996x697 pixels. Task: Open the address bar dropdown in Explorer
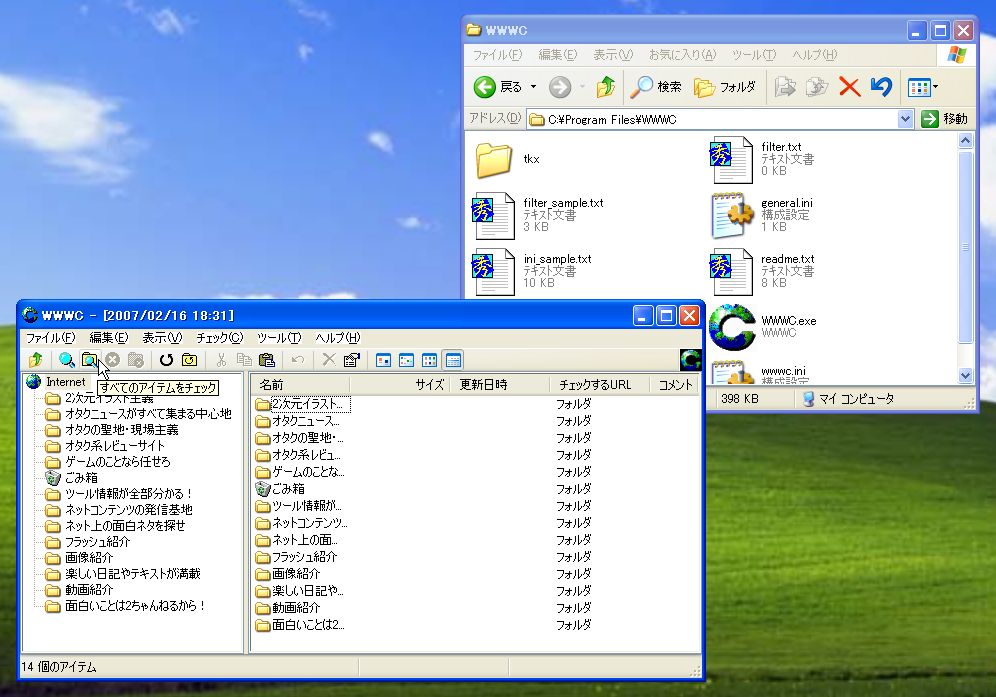point(905,119)
